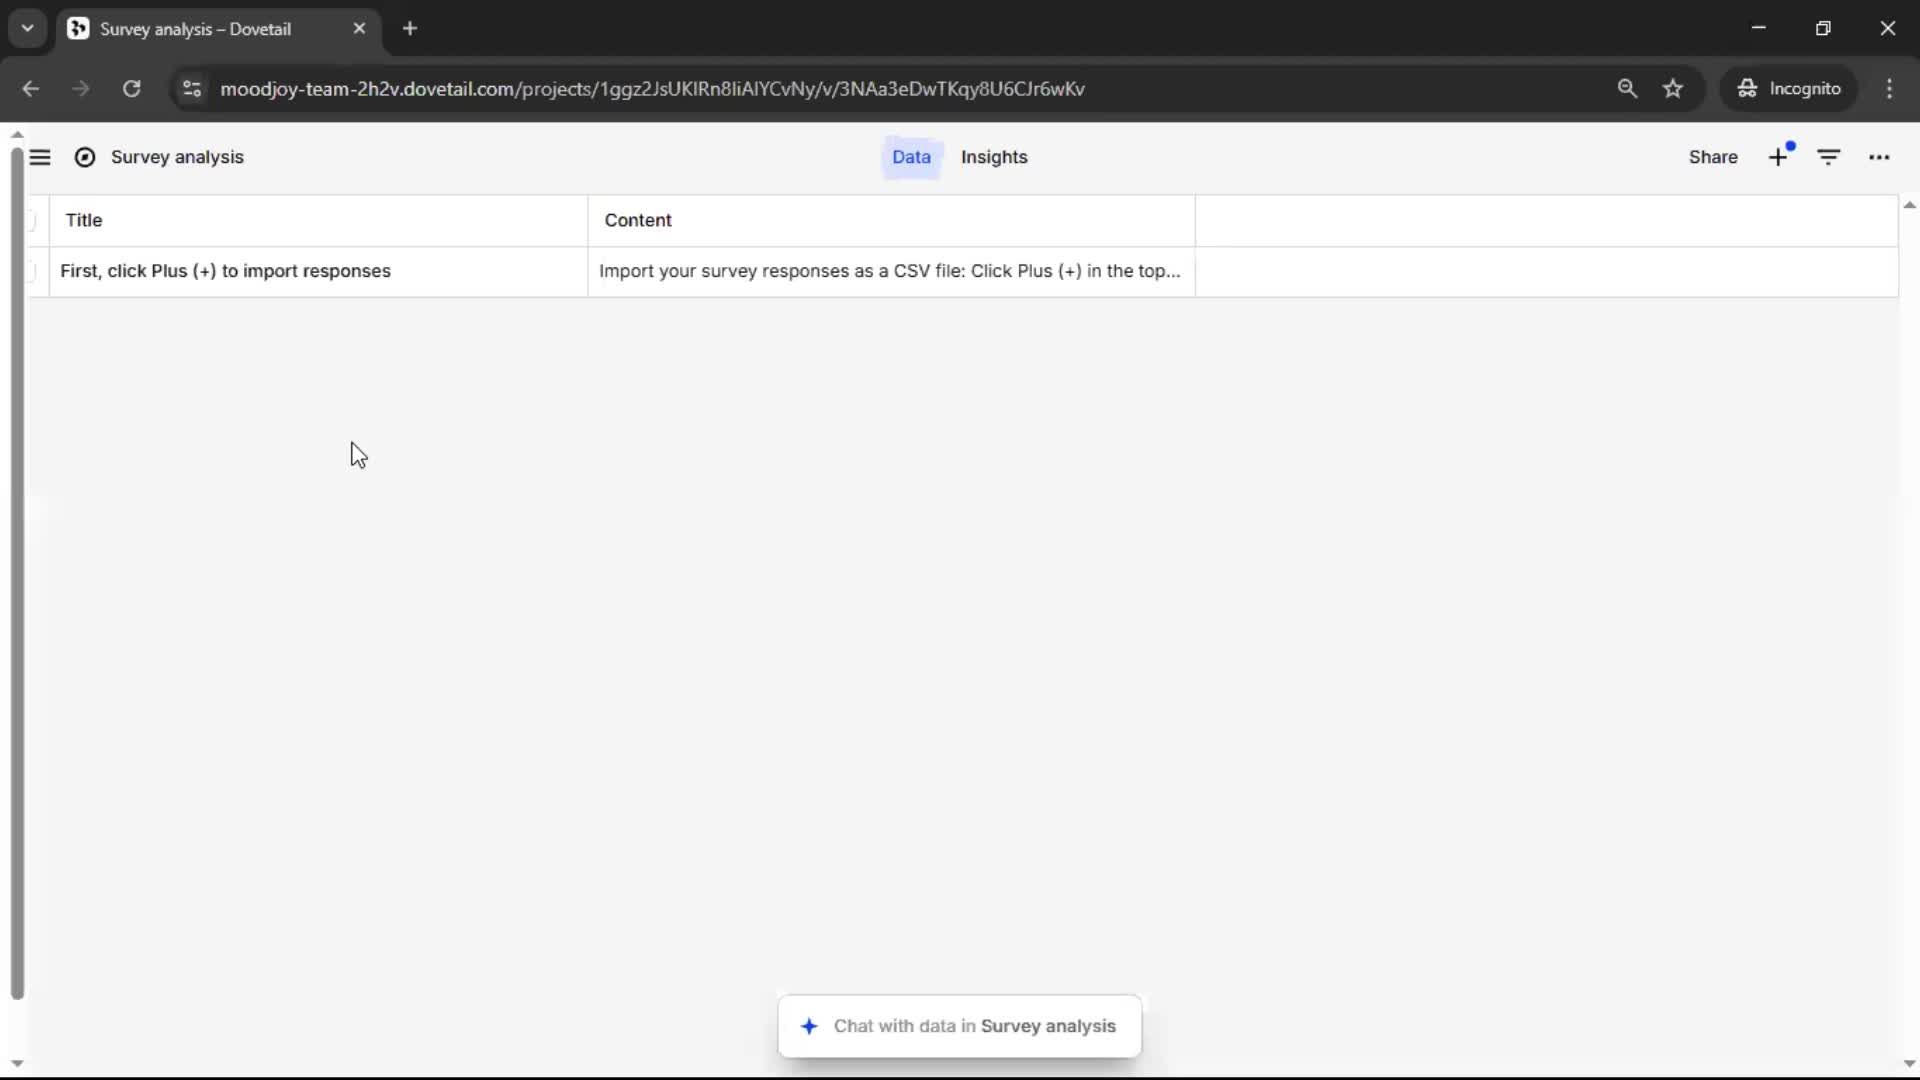The width and height of the screenshot is (1920, 1080).
Task: Click the browser zoom magnifier icon
Action: pyautogui.click(x=1627, y=88)
